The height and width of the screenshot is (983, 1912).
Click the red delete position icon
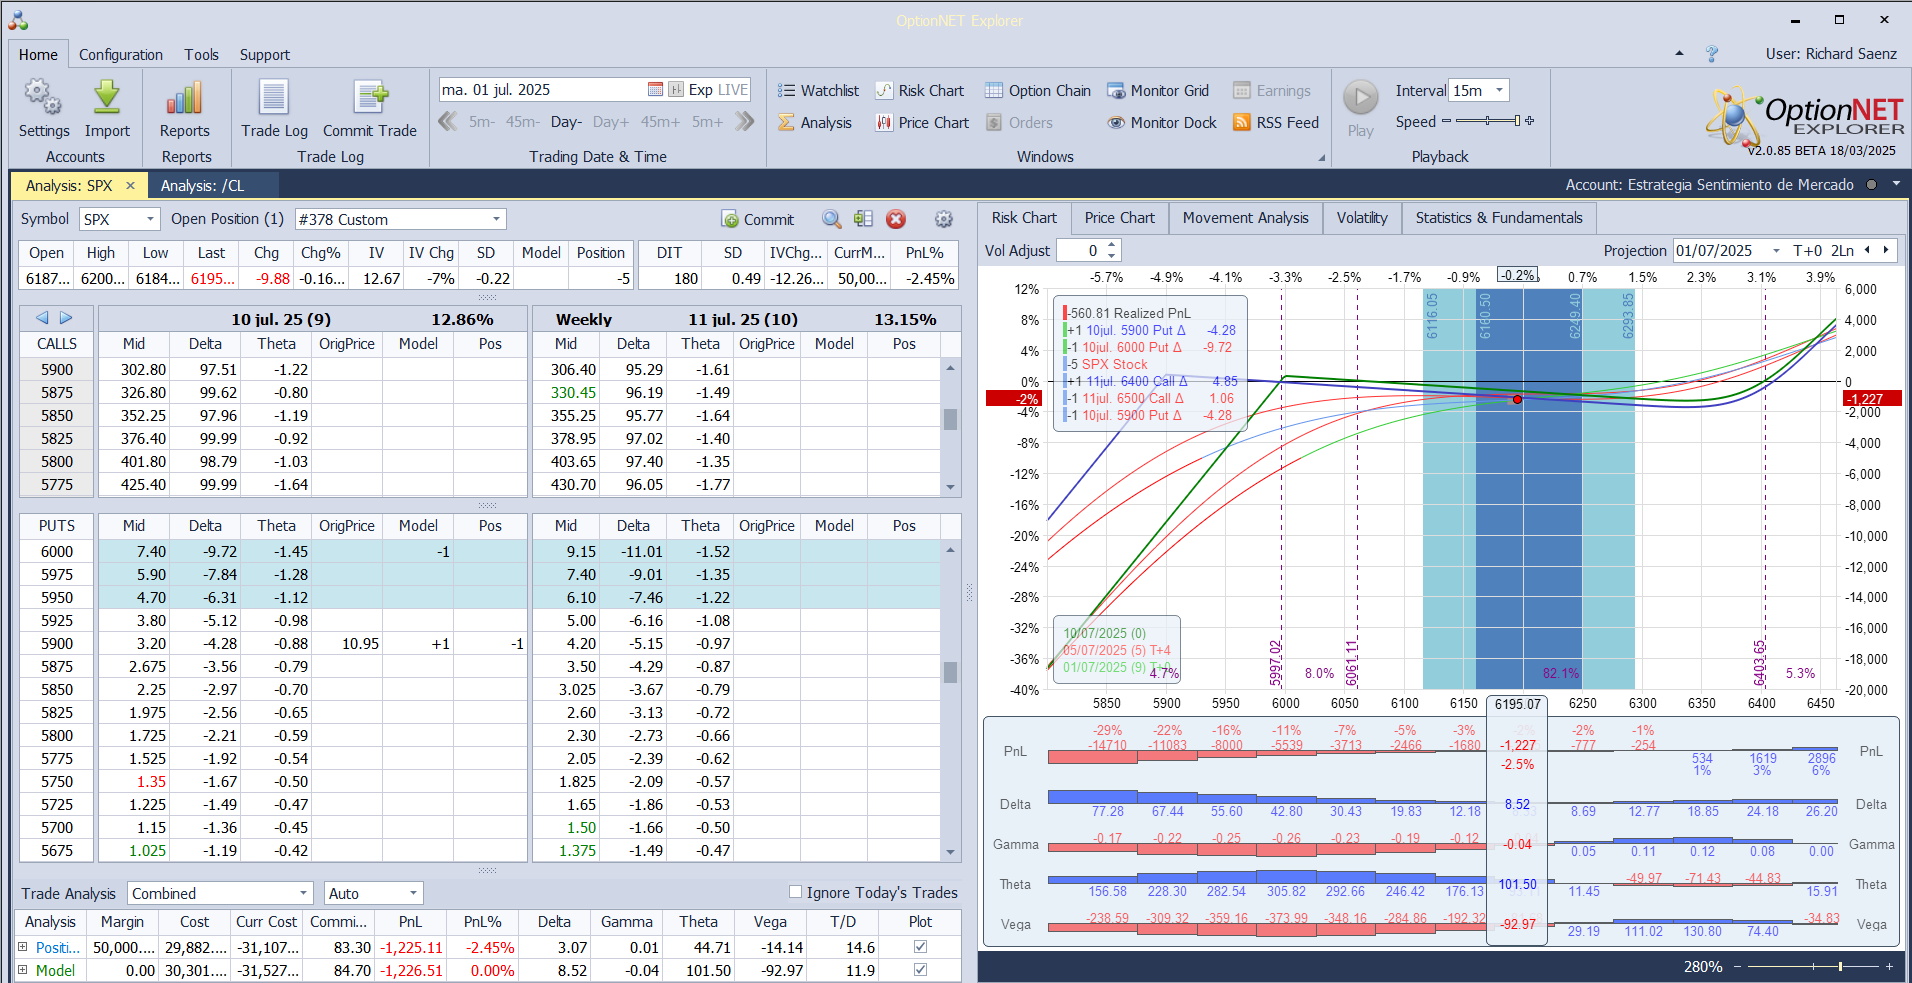coord(896,219)
